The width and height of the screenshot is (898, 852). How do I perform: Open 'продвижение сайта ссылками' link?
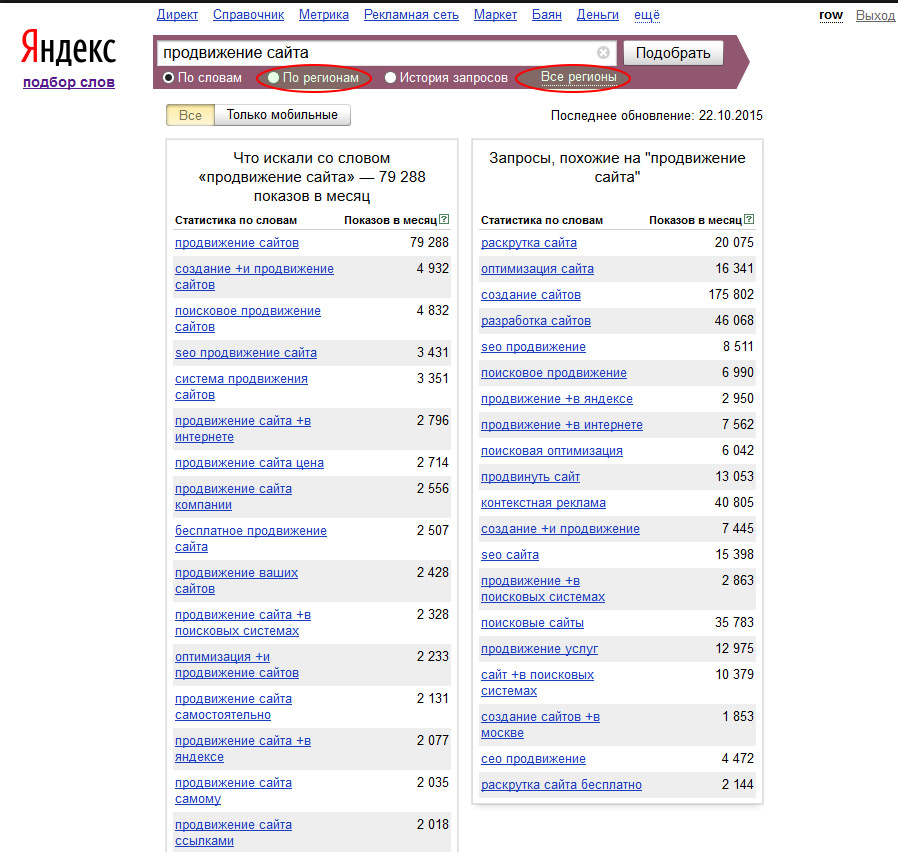[x=233, y=833]
